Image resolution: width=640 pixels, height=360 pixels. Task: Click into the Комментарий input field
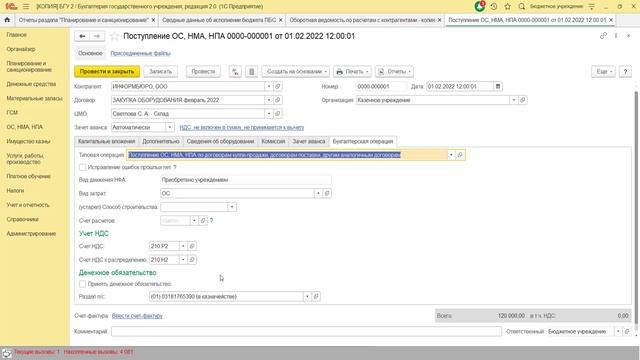click(x=306, y=331)
